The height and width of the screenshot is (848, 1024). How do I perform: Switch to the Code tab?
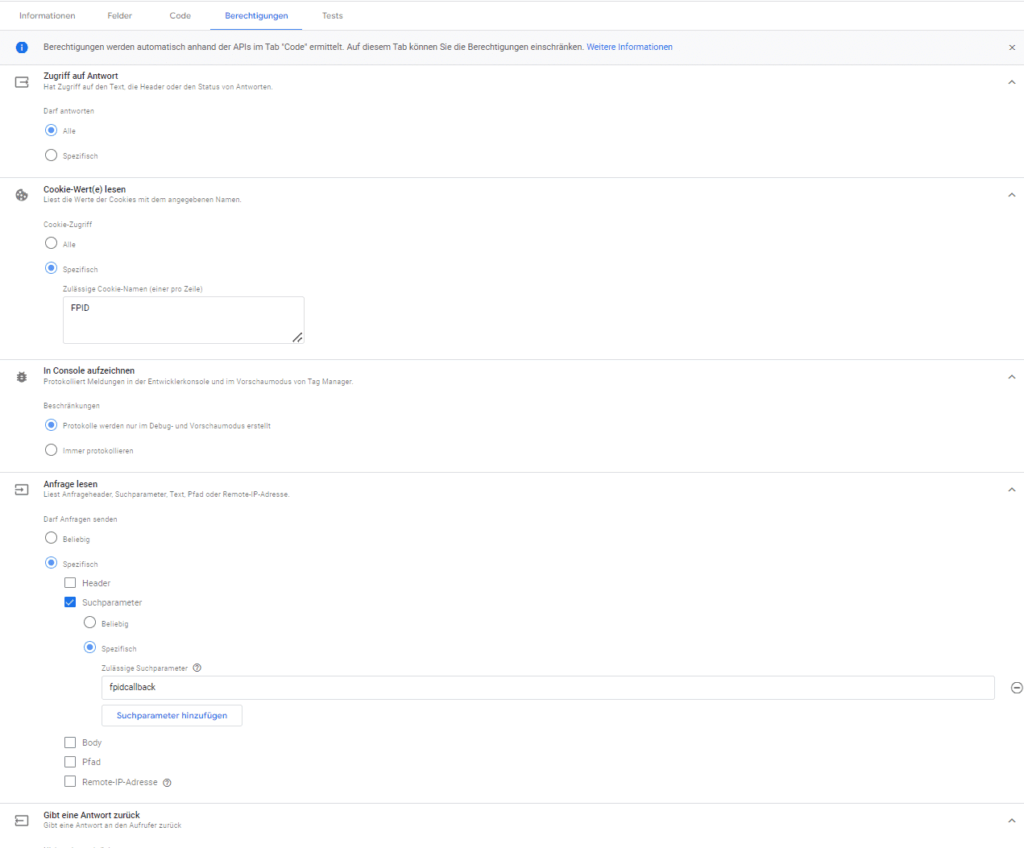[180, 16]
